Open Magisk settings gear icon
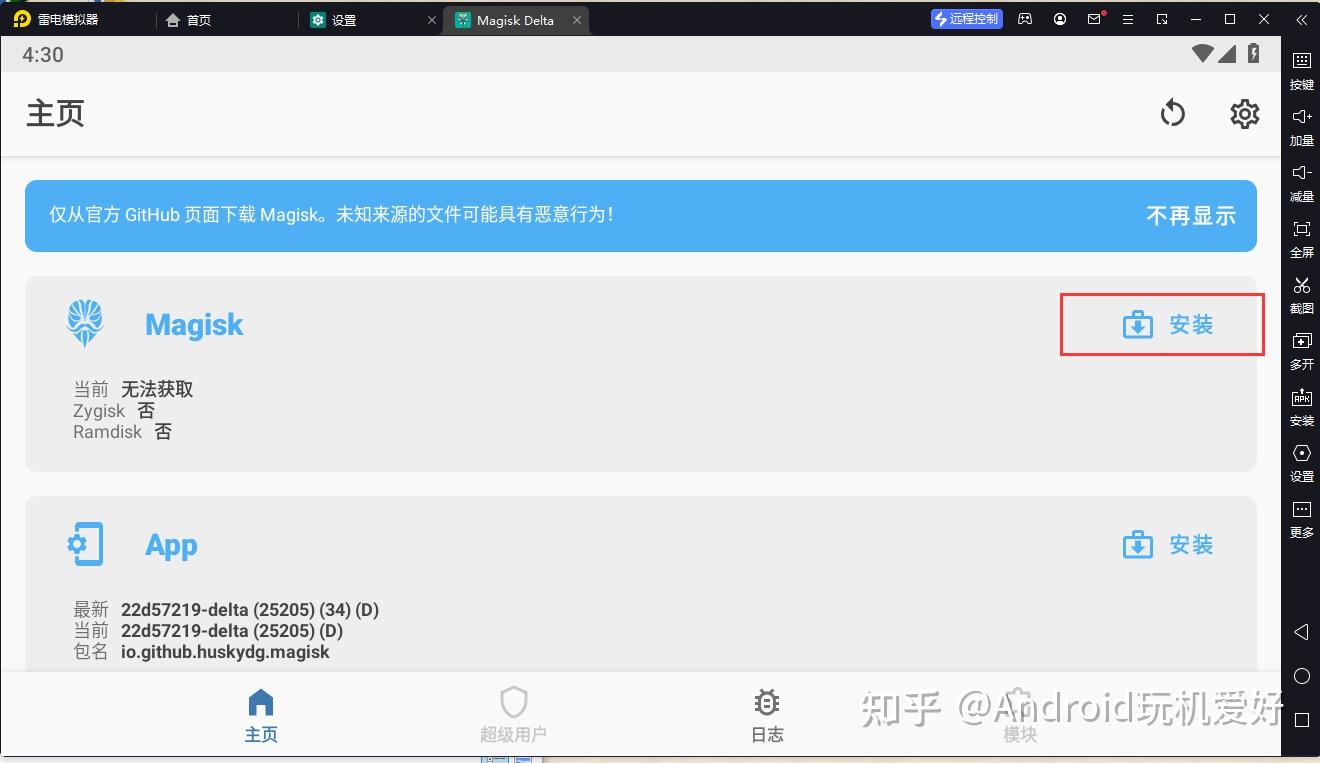This screenshot has height=763, width=1320. pos(1244,113)
